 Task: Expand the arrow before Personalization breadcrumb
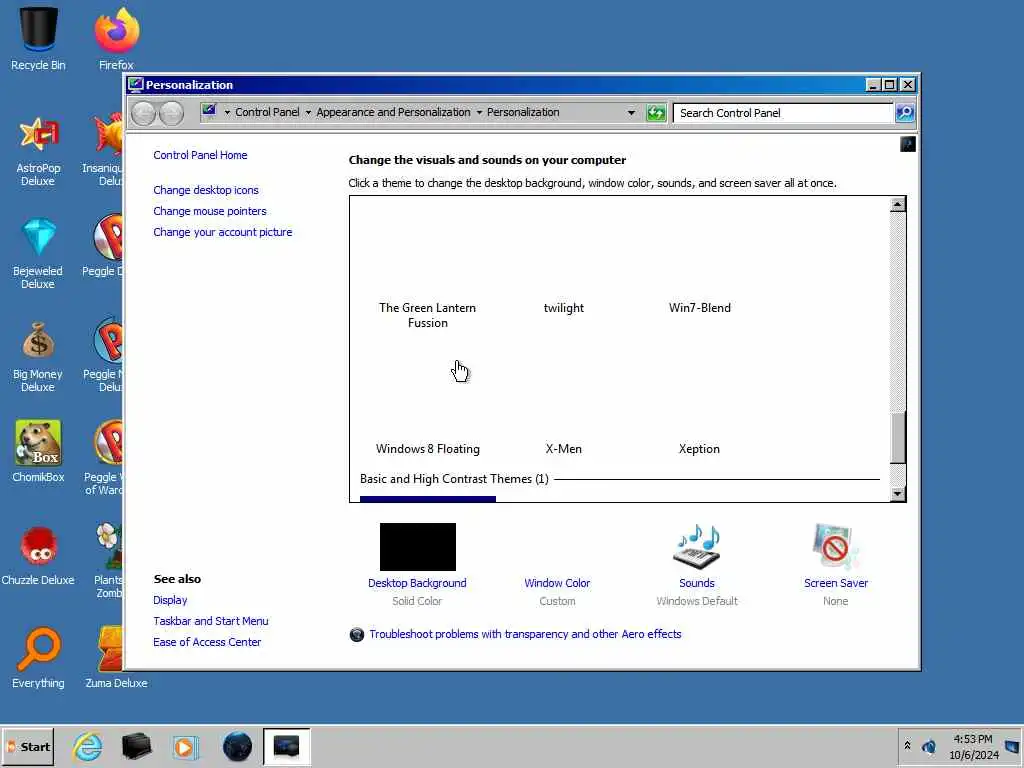tap(479, 113)
